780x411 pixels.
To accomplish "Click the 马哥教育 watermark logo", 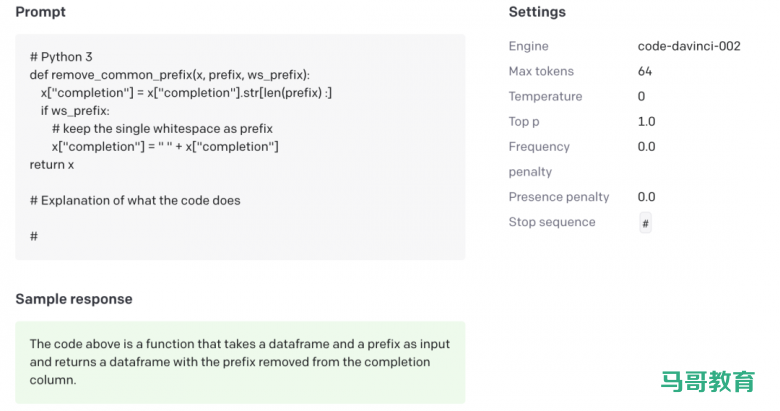I will (707, 381).
